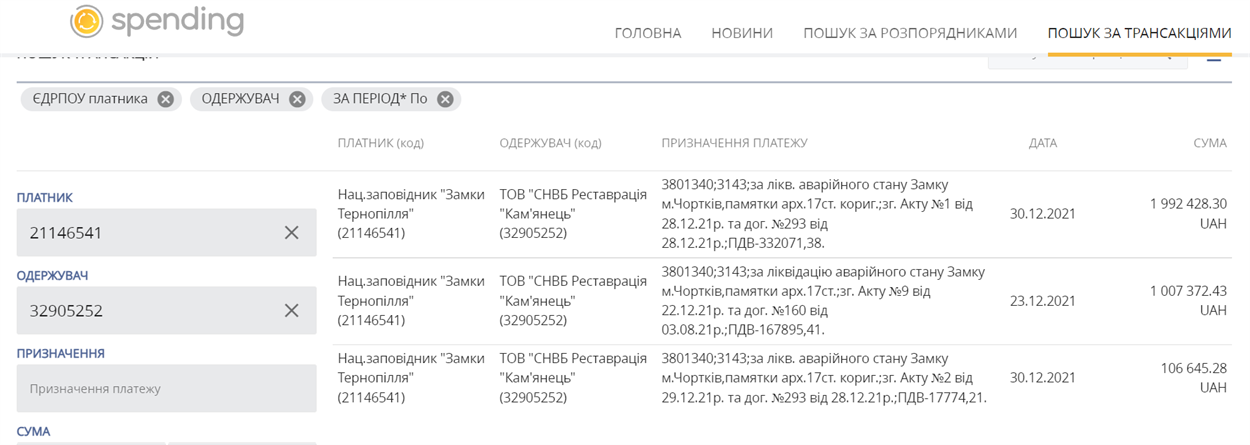This screenshot has width=1250, height=445.
Task: Clear the ПЛАТНИК field with X
Action: click(x=291, y=232)
